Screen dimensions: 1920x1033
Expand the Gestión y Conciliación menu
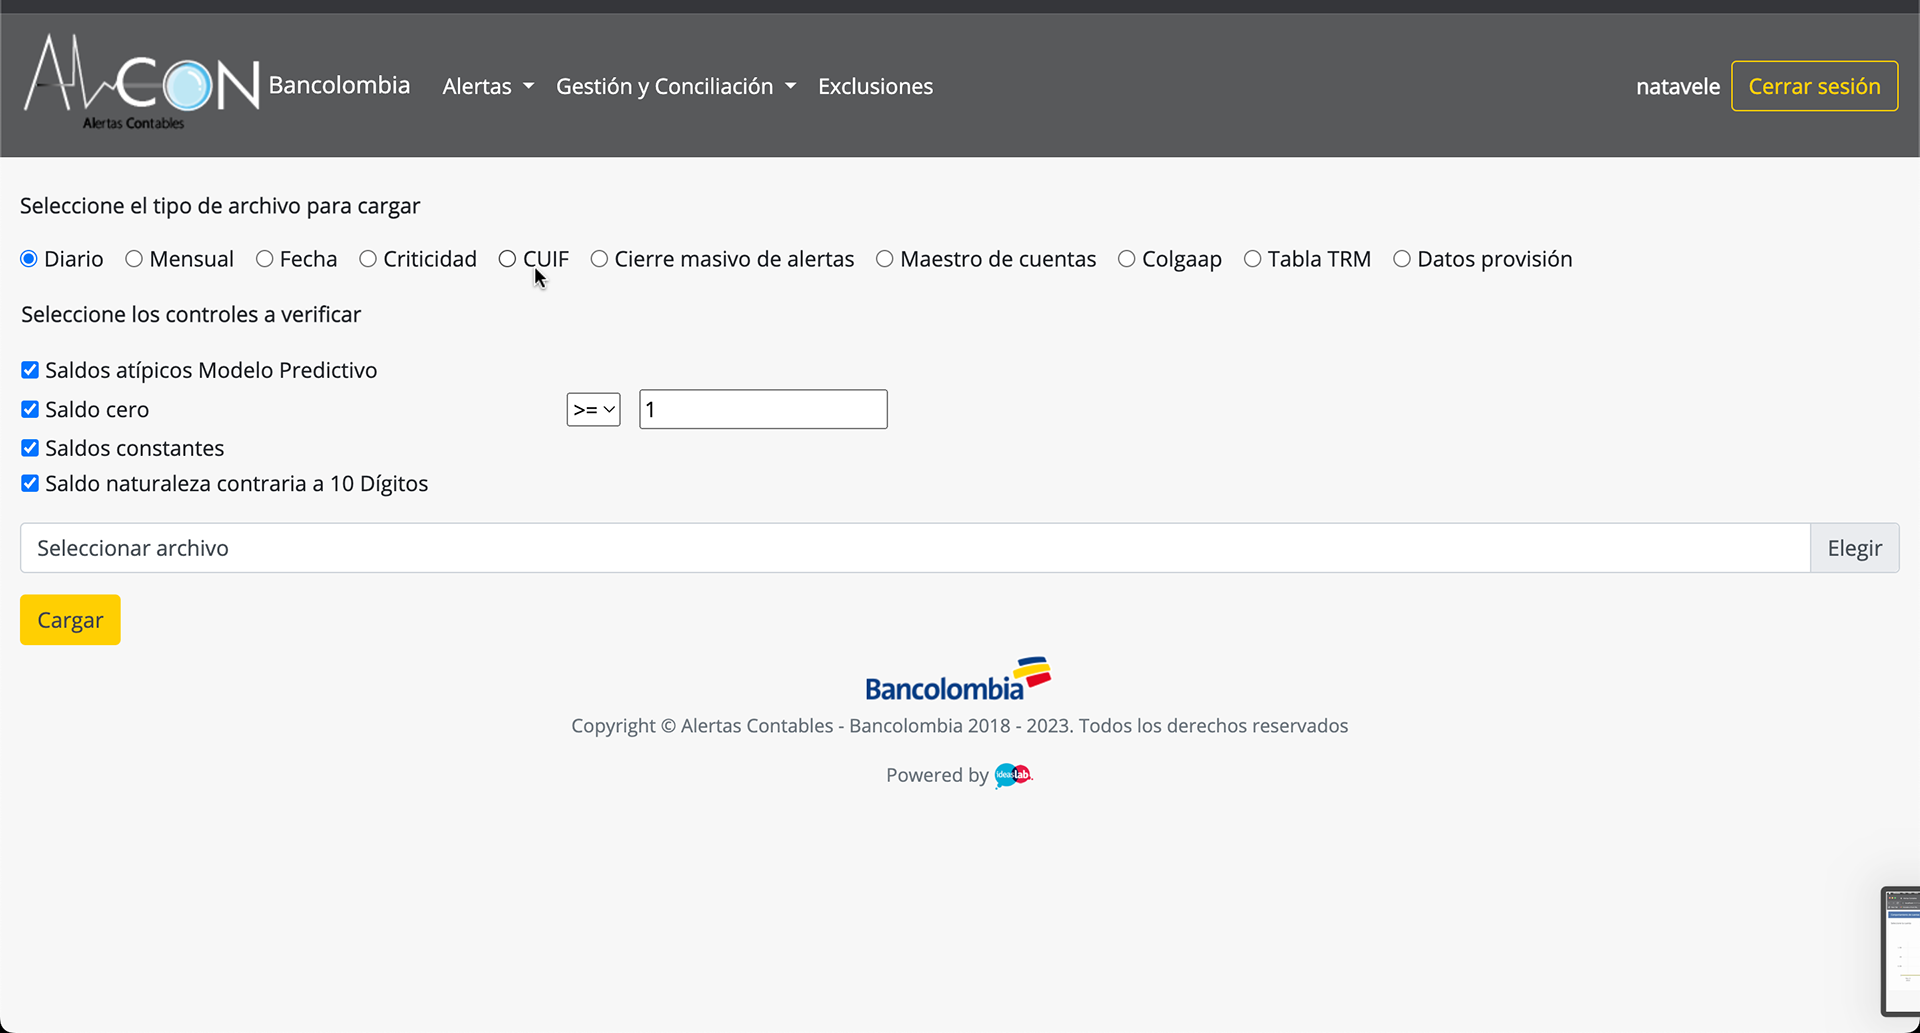(676, 87)
